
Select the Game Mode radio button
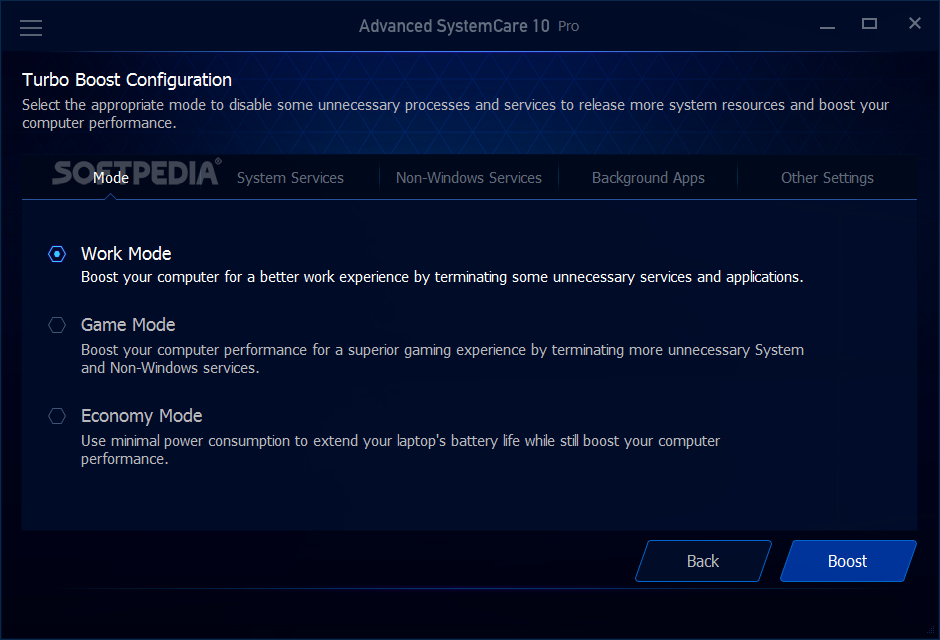pos(57,325)
